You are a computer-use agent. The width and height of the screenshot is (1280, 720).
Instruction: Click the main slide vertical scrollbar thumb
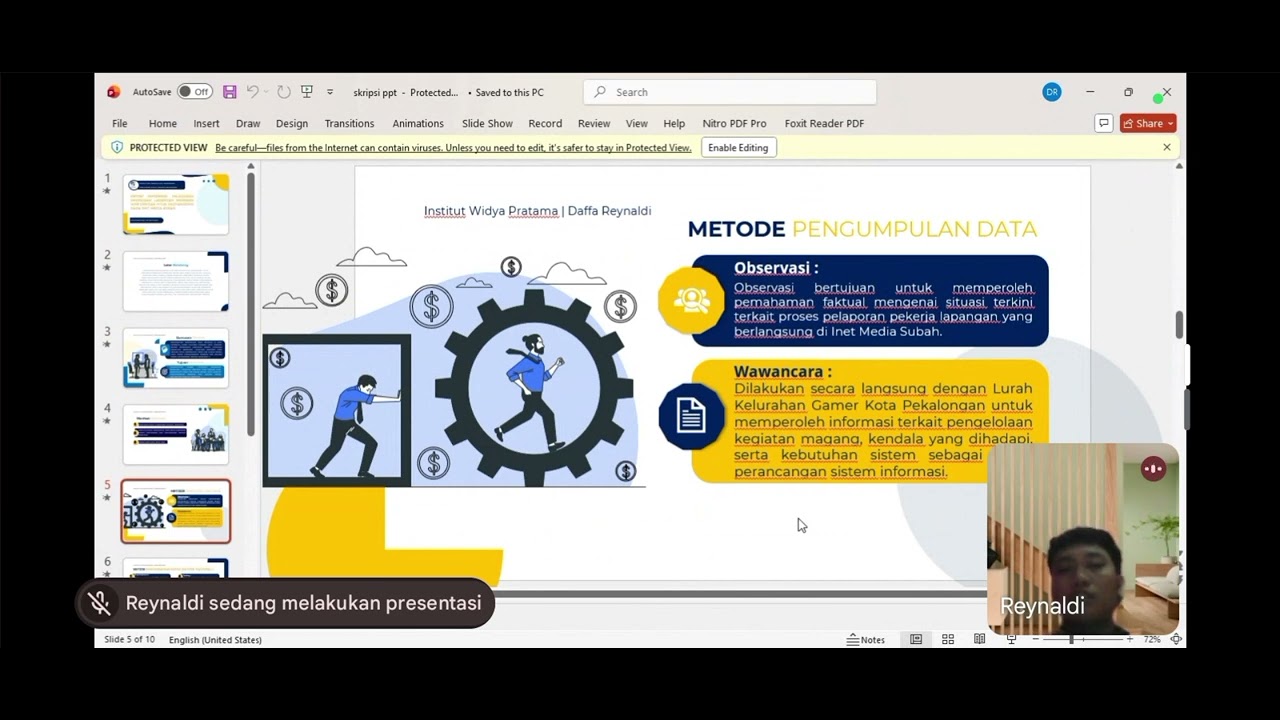[1179, 325]
